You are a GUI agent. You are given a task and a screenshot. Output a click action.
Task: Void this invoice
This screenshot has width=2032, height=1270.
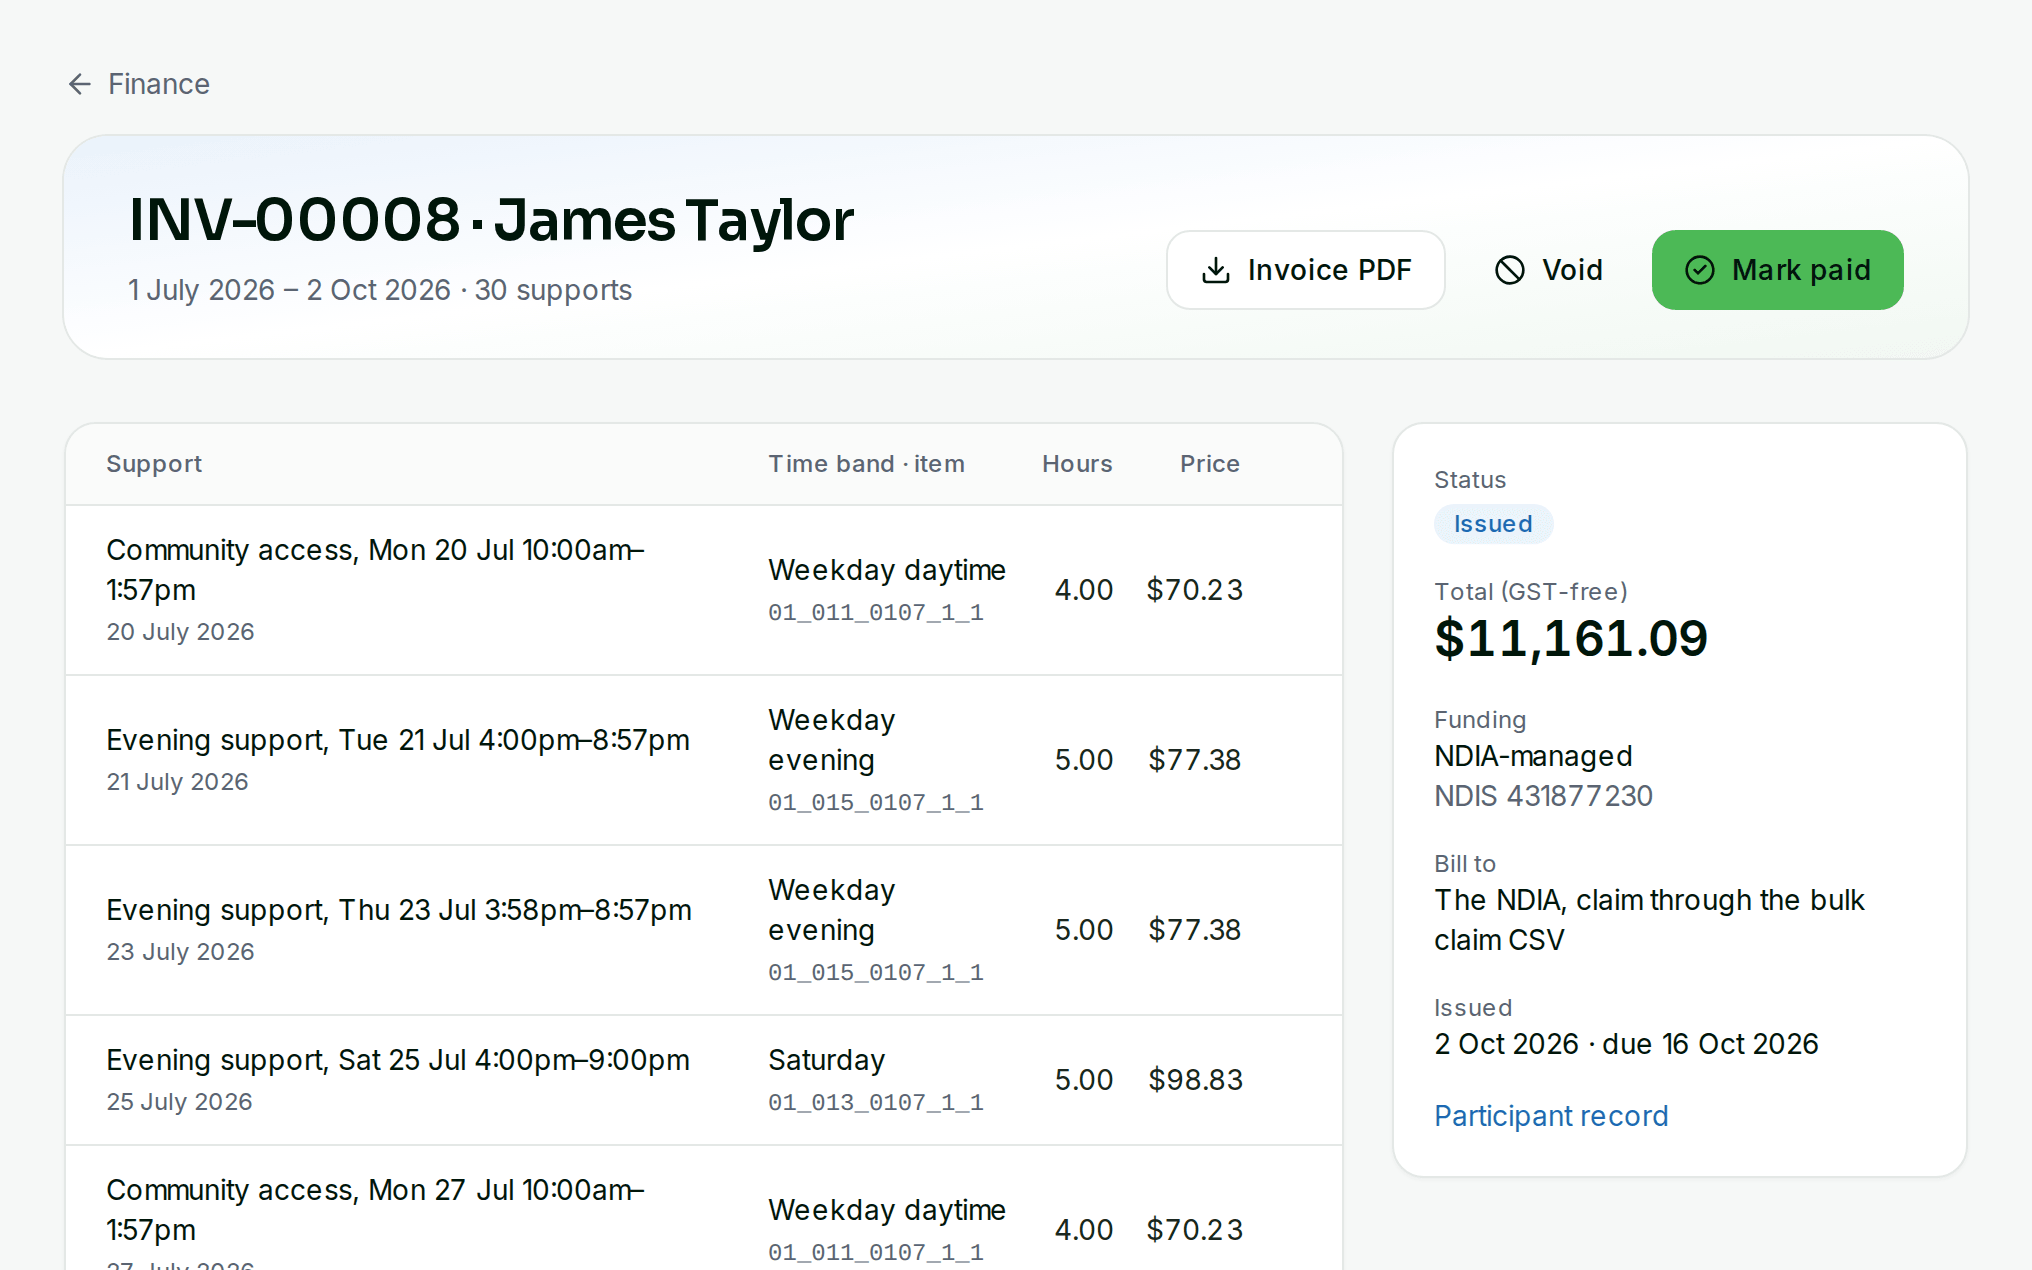[1548, 270]
